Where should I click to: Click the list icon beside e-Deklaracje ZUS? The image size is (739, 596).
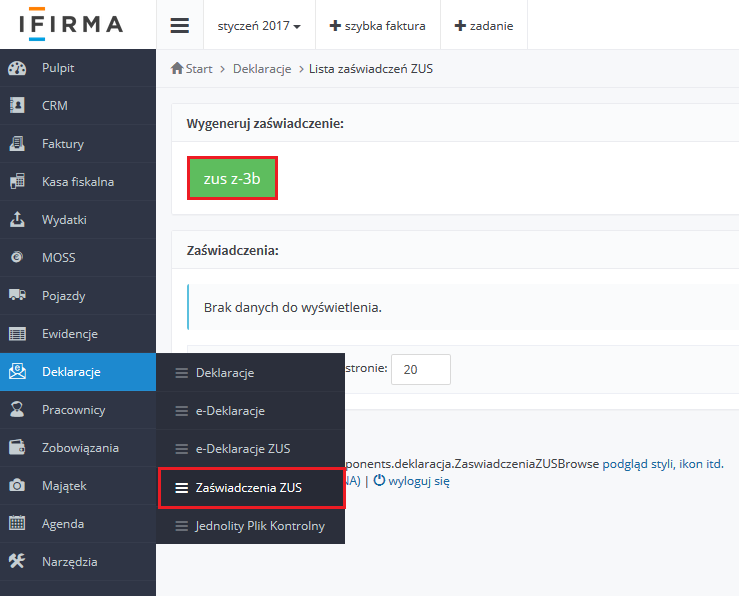click(x=181, y=449)
